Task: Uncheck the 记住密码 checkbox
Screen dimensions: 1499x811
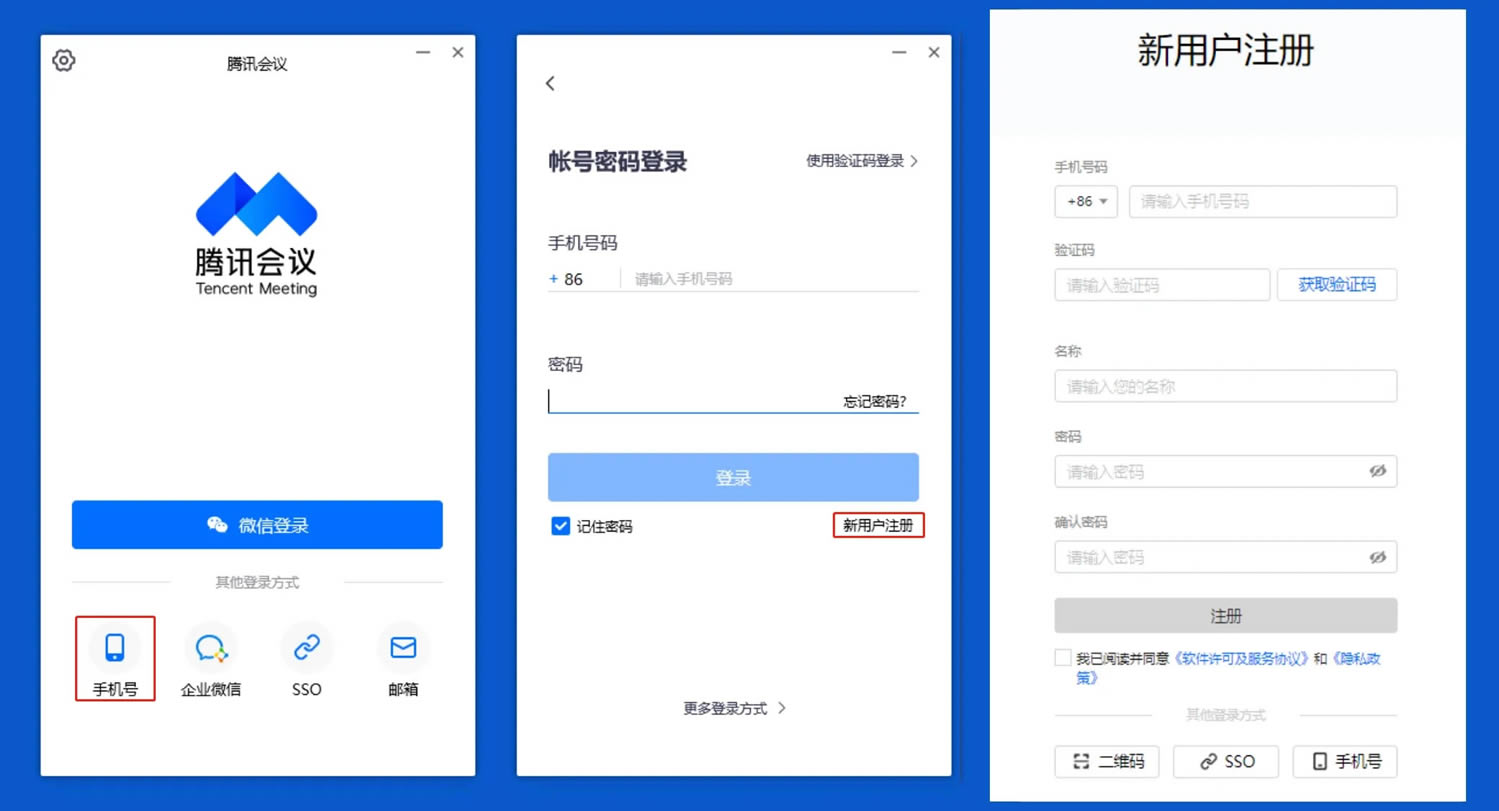Action: [560, 526]
